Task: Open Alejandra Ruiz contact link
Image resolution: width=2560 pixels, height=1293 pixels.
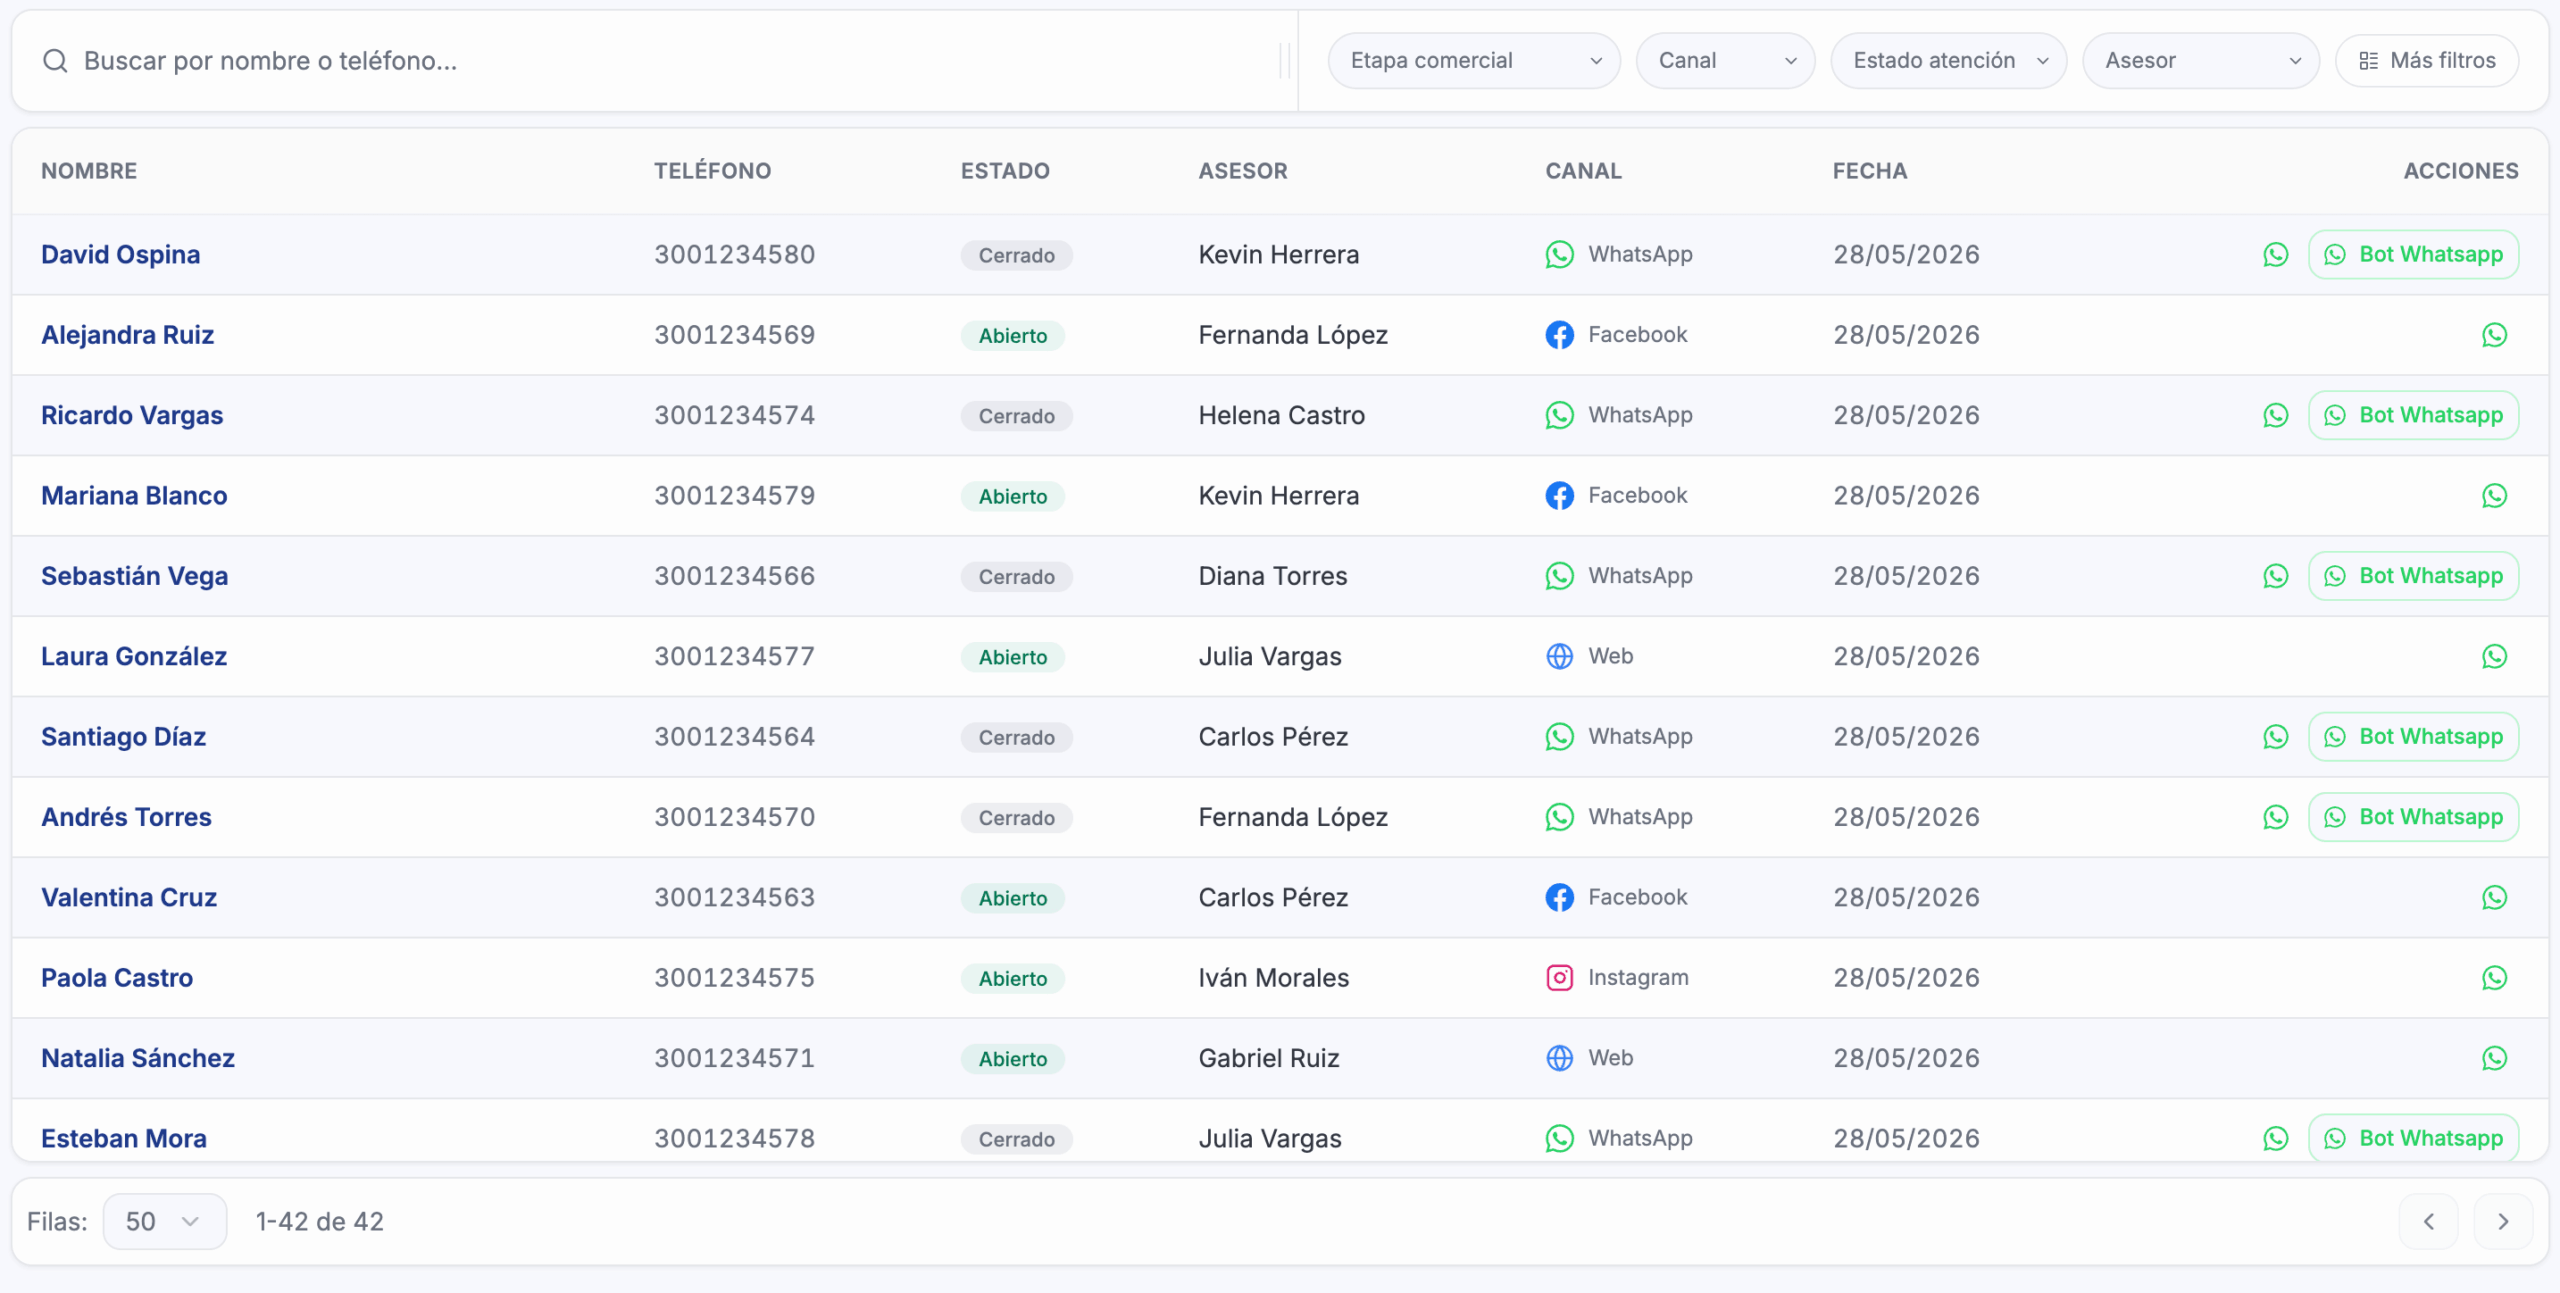Action: (127, 335)
